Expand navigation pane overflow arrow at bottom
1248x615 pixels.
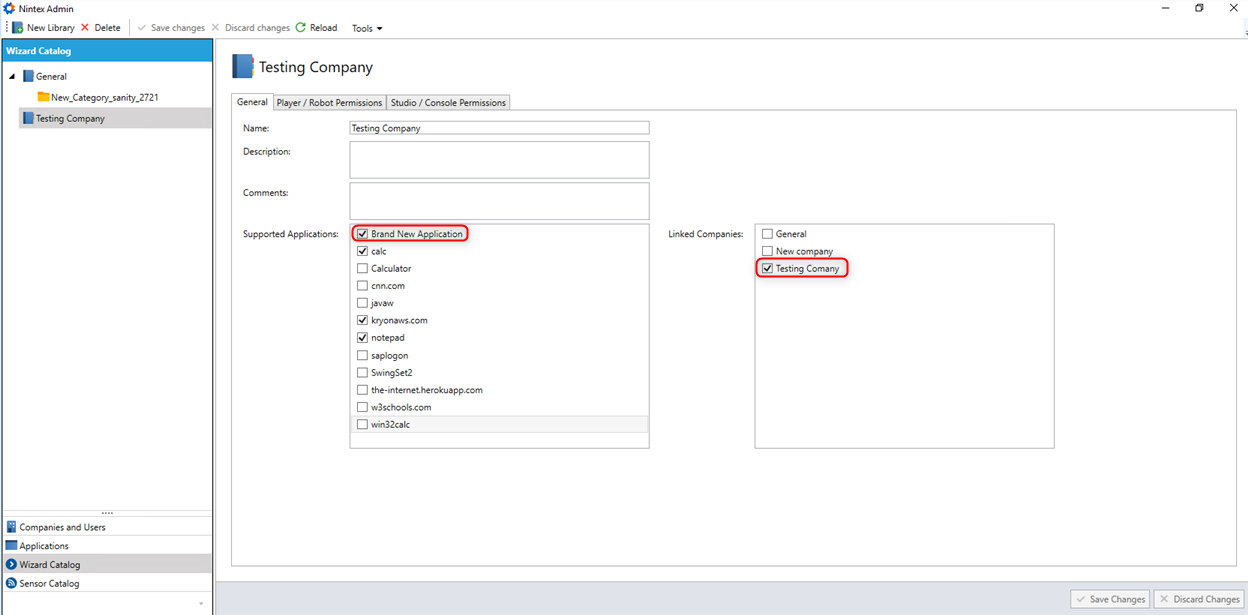(x=201, y=604)
